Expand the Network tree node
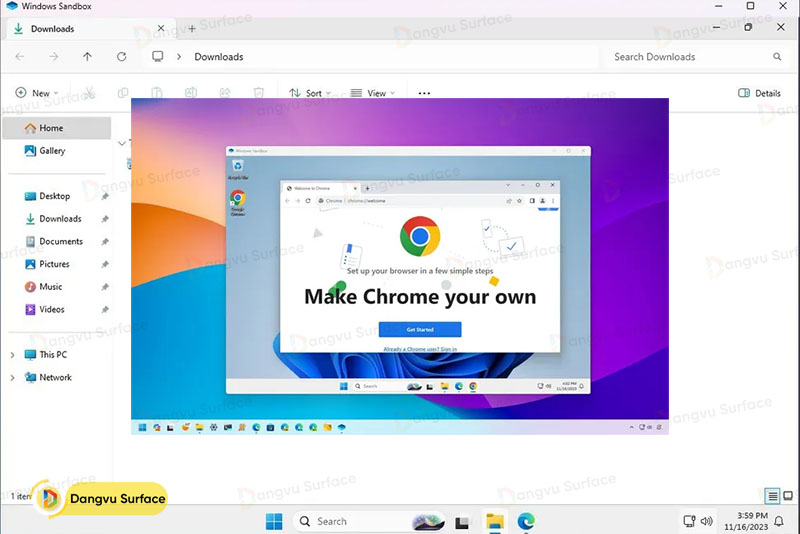The height and width of the screenshot is (534, 800). [12, 377]
